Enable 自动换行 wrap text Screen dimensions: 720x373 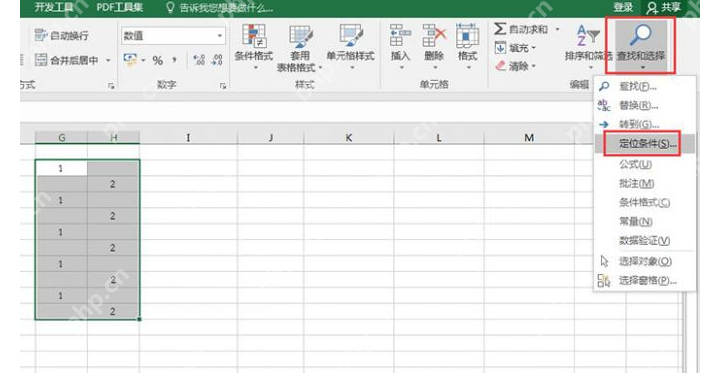coord(62,35)
